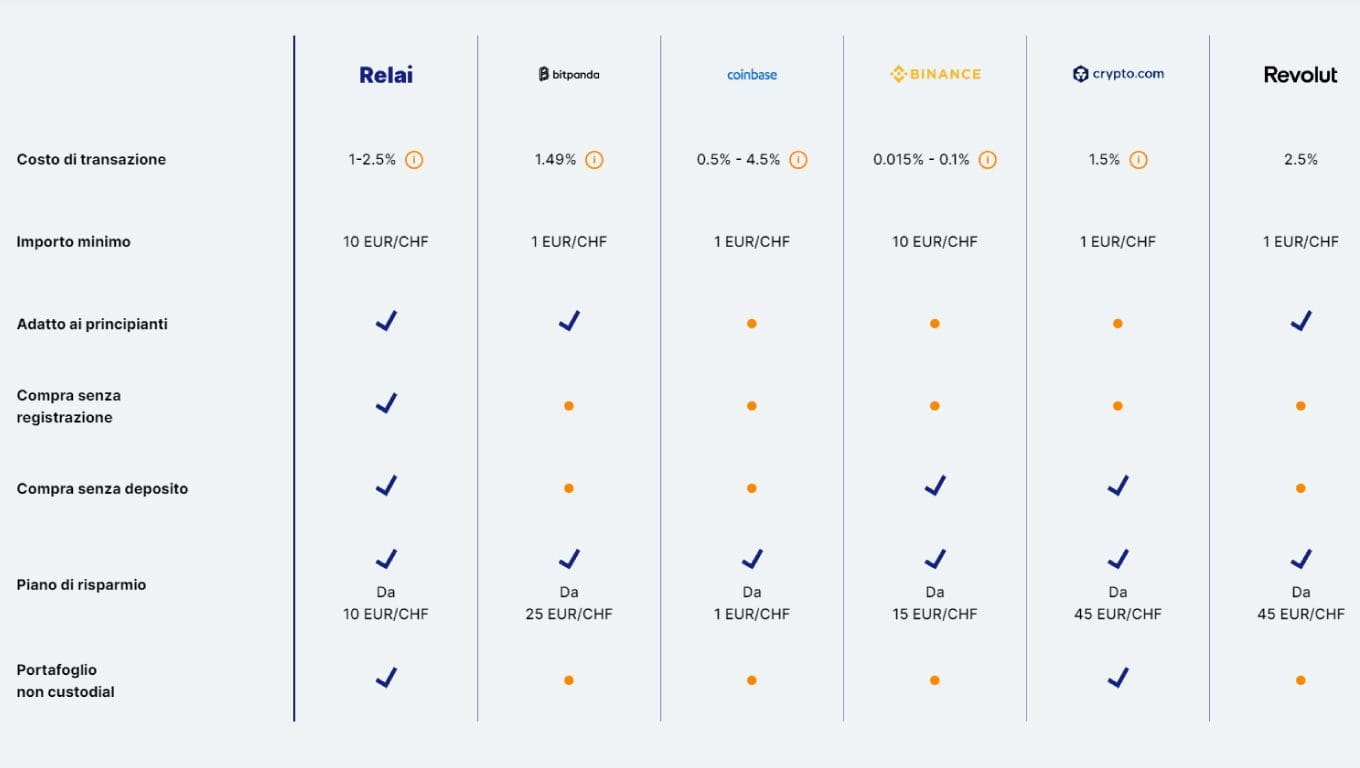Click crypto.com's checkmark for Portafoglio non custodial
The height and width of the screenshot is (768, 1360).
[x=1118, y=678]
